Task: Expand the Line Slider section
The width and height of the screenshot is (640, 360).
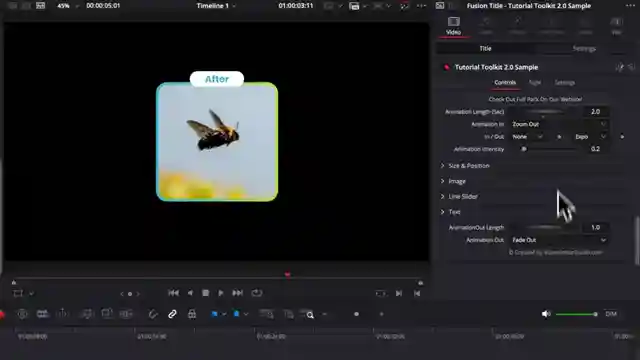Action: (459, 197)
